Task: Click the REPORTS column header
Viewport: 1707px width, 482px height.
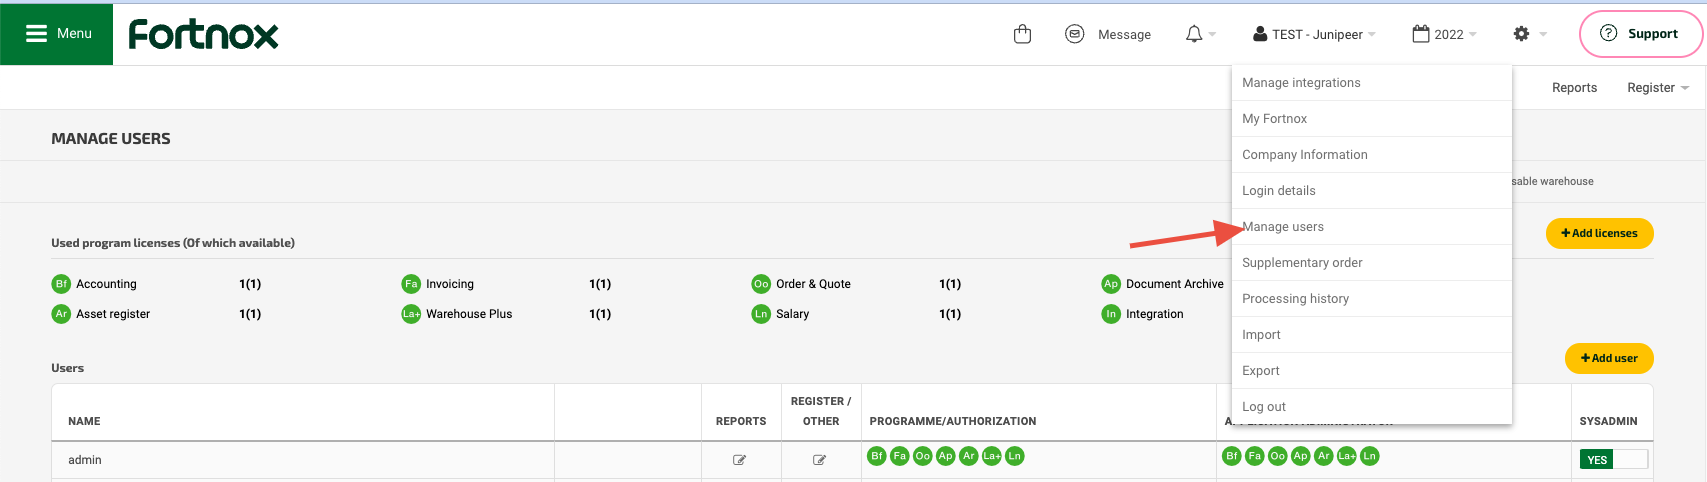Action: click(741, 422)
